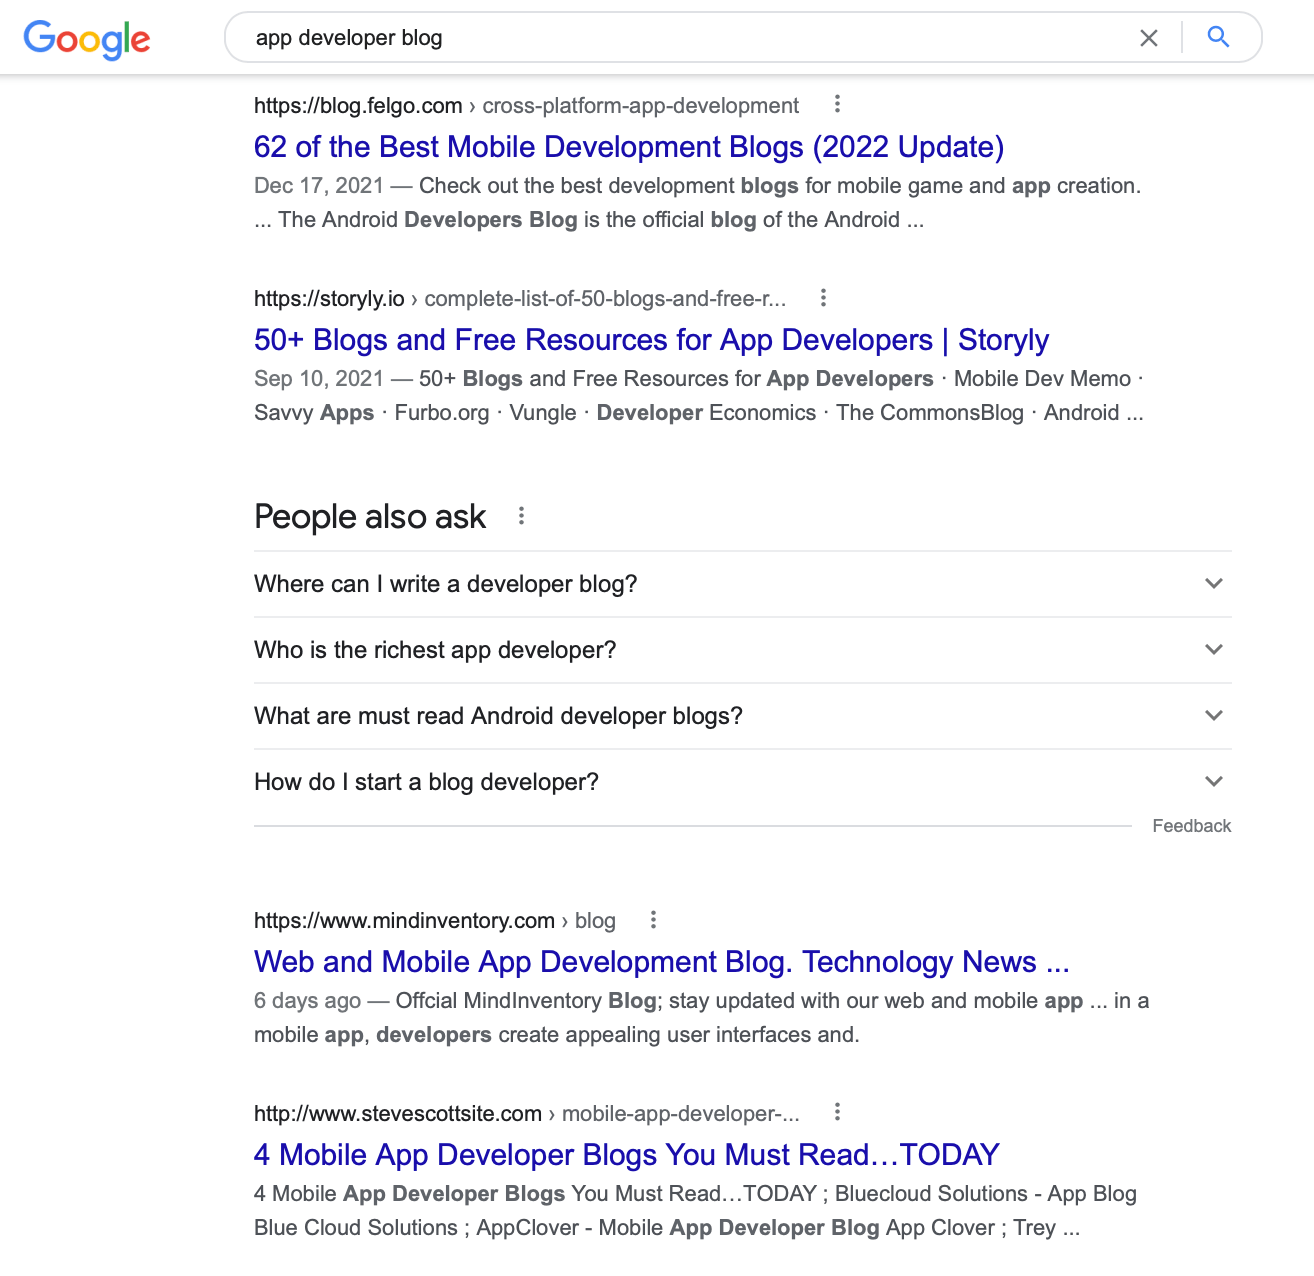Open three-dot menu for the storyly.io result
The width and height of the screenshot is (1314, 1276).
823,297
